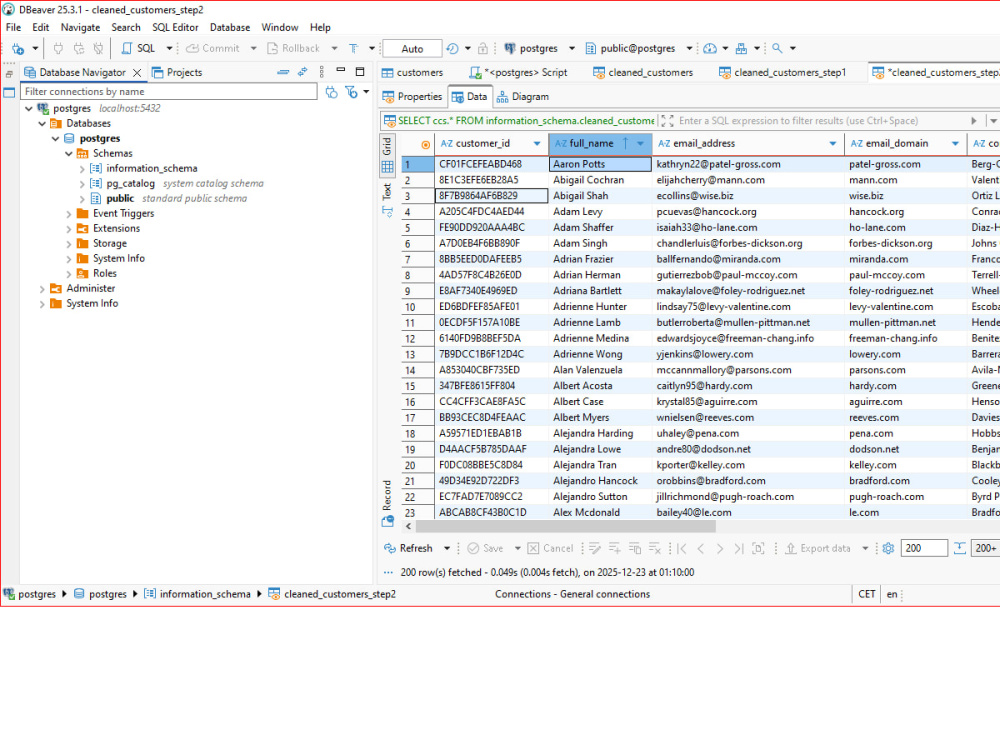The width and height of the screenshot is (1000, 750).
Task: Expand the pg_catalog schema node
Action: click(82, 184)
